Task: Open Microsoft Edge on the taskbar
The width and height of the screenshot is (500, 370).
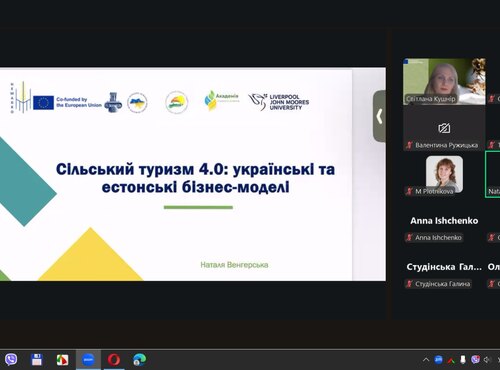Action: tap(139, 360)
